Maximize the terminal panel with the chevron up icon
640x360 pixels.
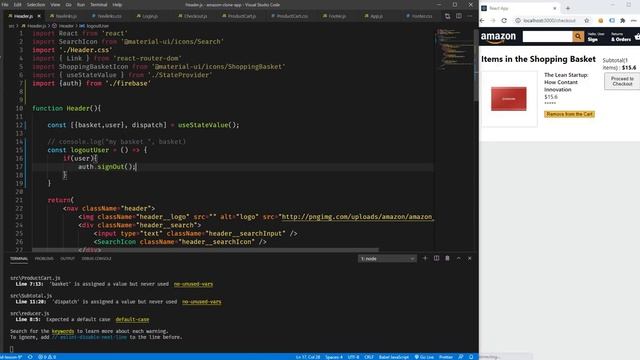tap(458, 258)
